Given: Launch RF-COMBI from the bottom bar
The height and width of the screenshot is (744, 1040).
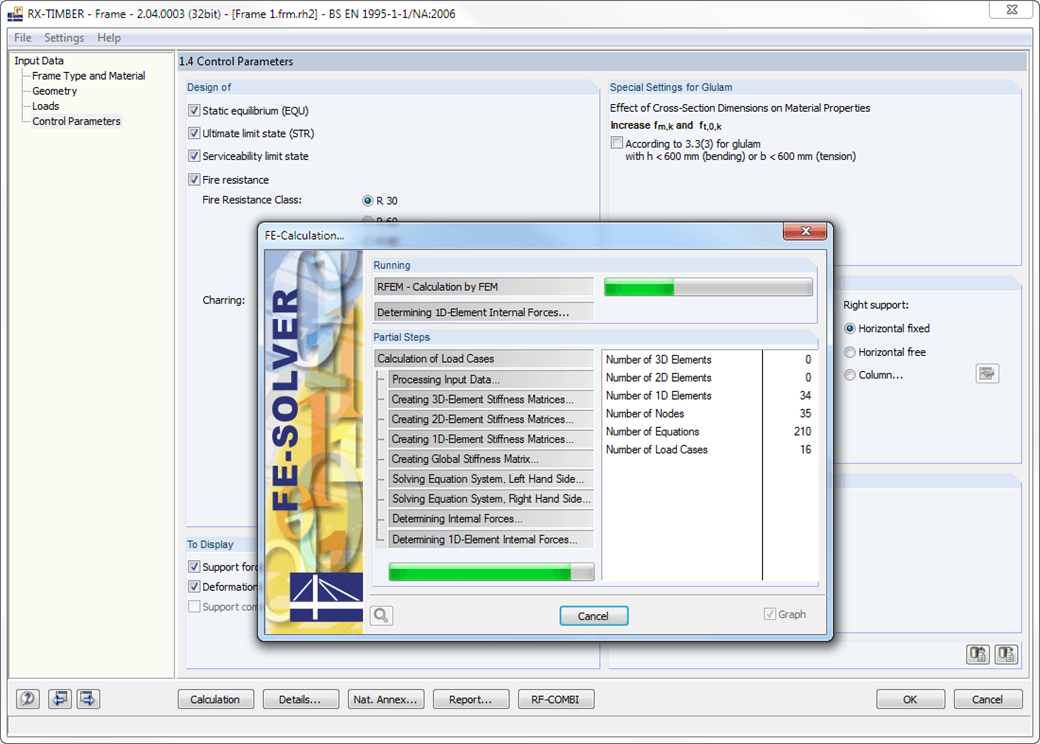Looking at the screenshot, I should tap(555, 698).
